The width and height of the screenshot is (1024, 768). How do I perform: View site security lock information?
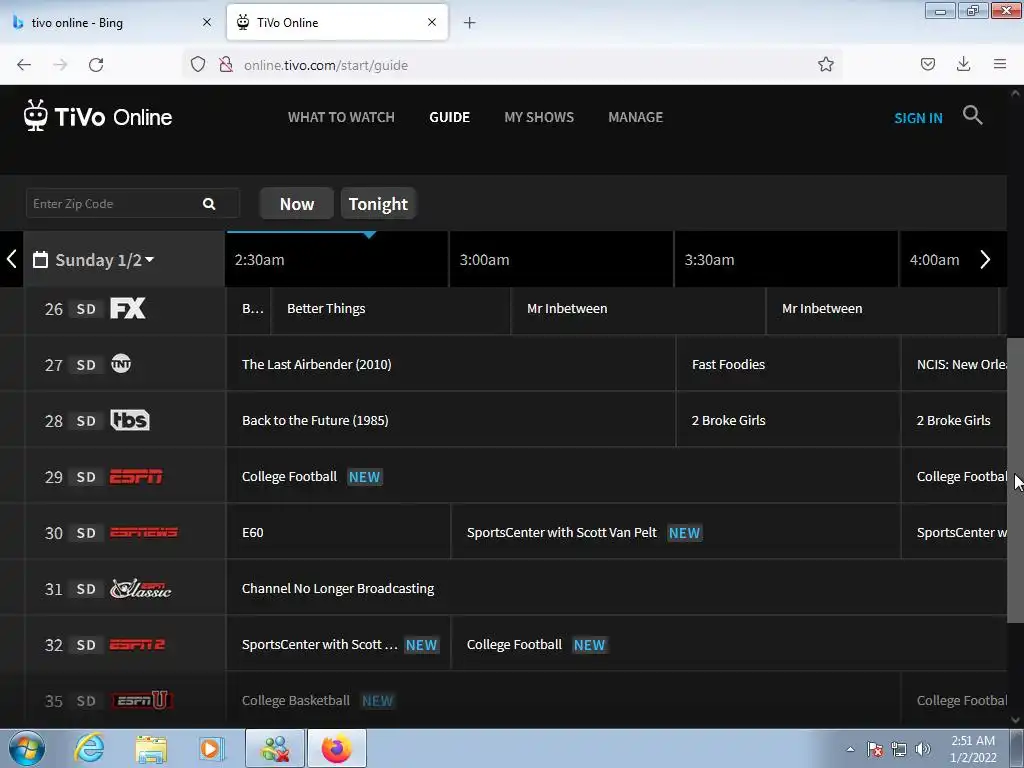226,64
